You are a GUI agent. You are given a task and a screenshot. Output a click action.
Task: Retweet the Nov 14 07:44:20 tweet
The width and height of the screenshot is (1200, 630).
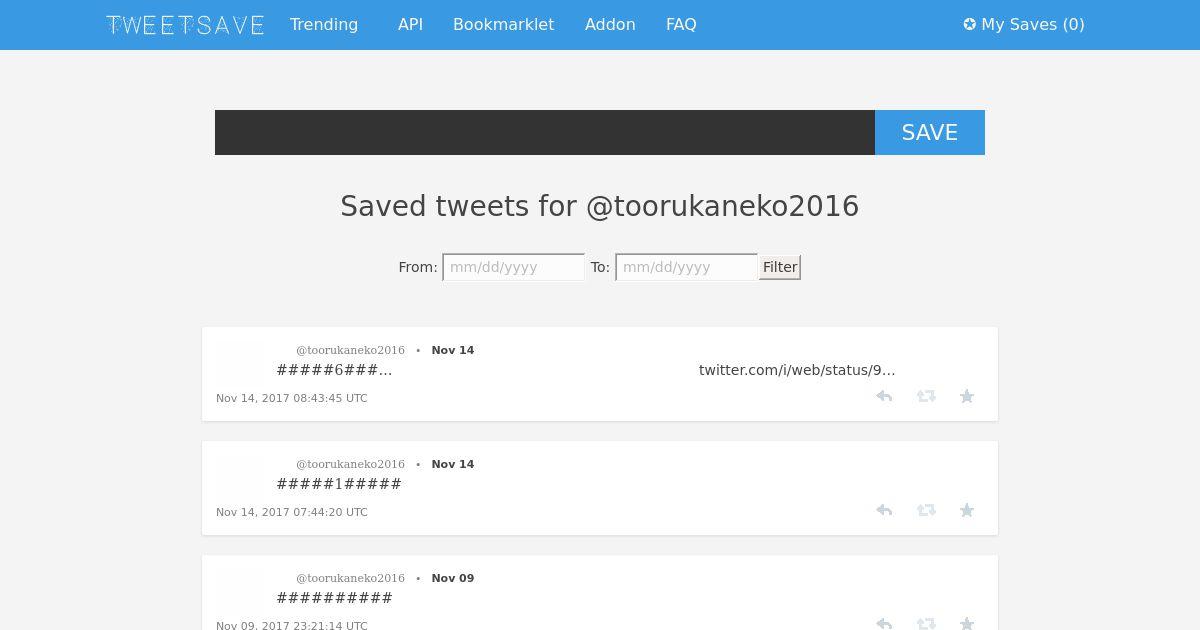926,510
